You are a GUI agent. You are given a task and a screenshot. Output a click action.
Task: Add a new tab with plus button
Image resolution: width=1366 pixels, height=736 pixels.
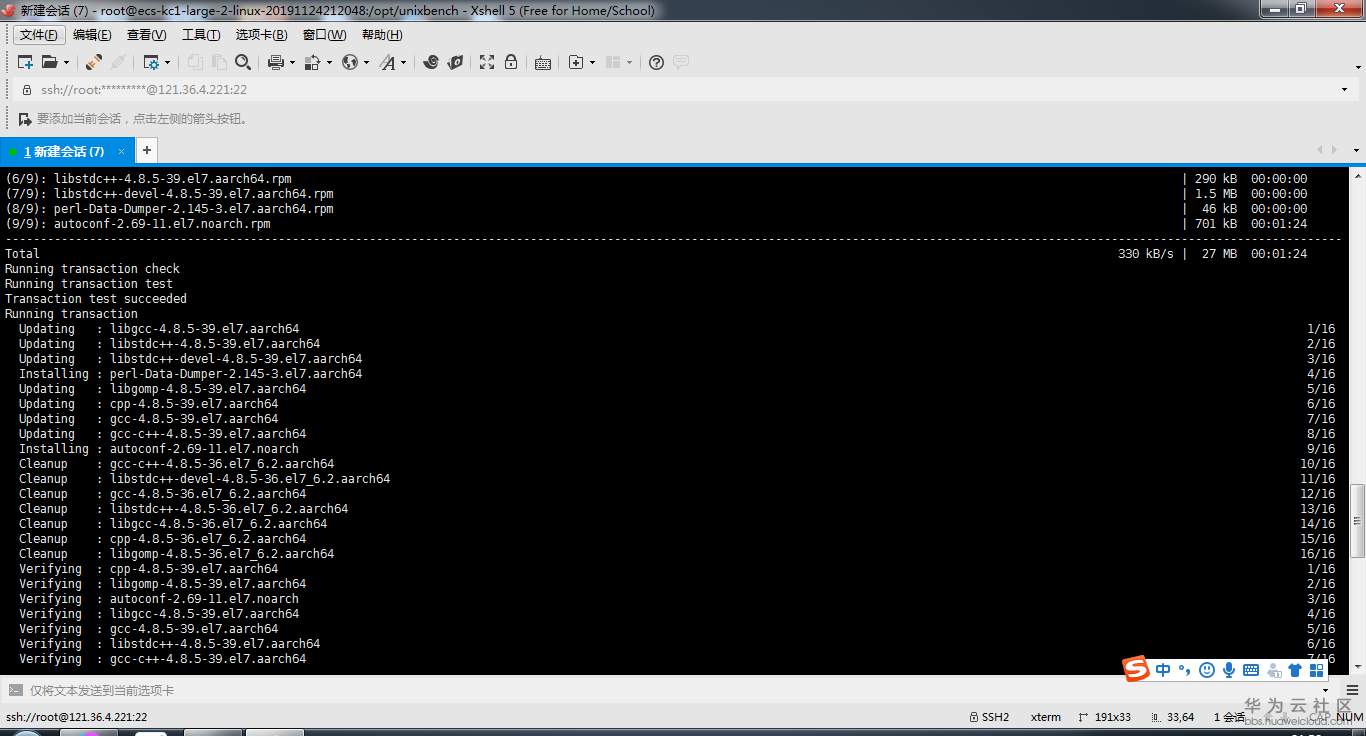(x=146, y=150)
